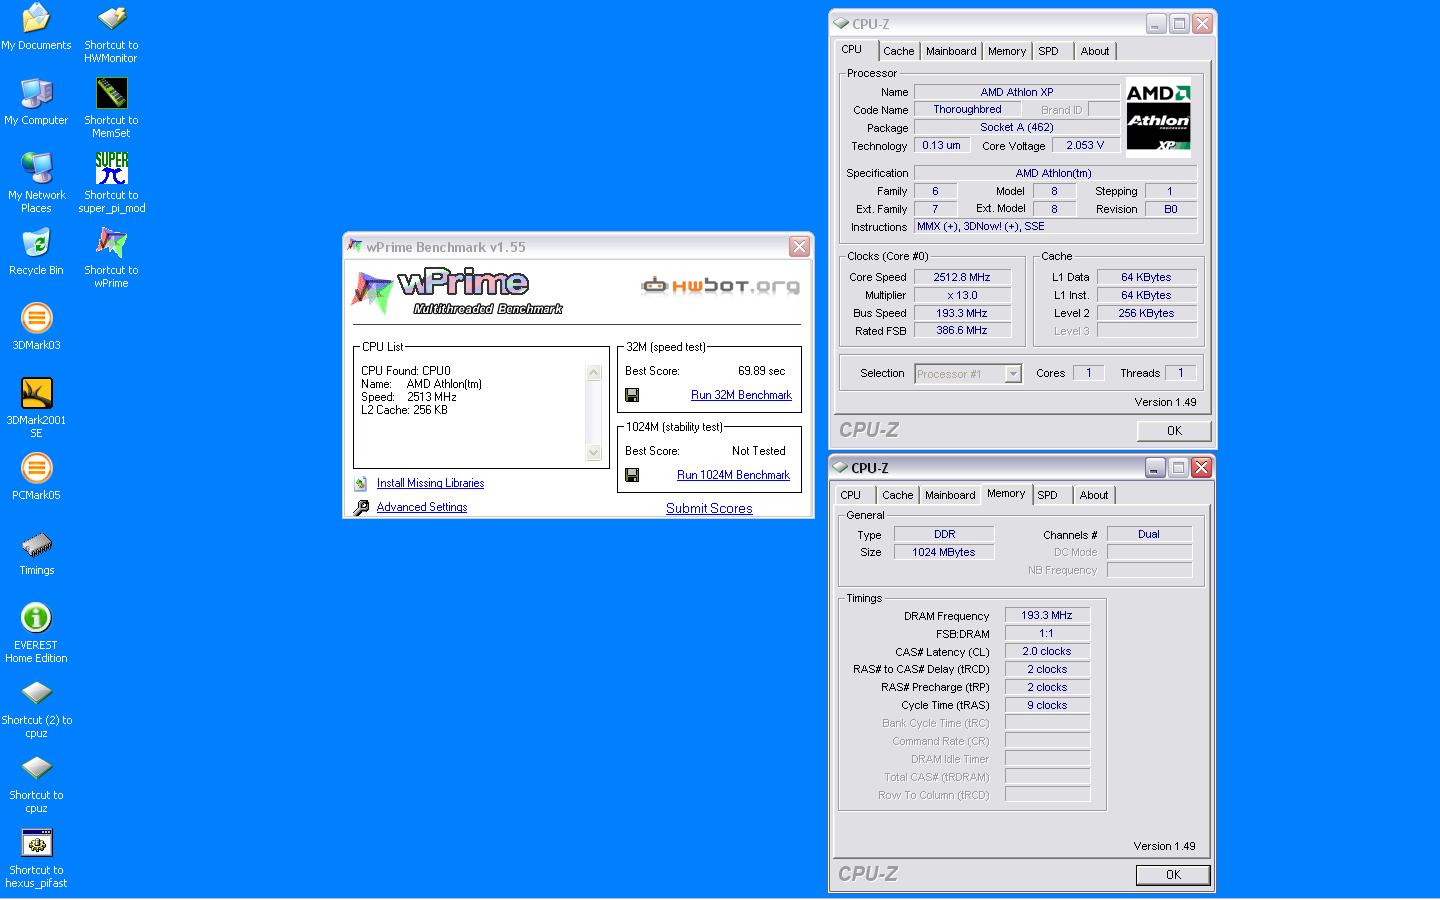Open About tab in bottom CPU-Z window
The image size is (1440, 900).
click(1094, 495)
